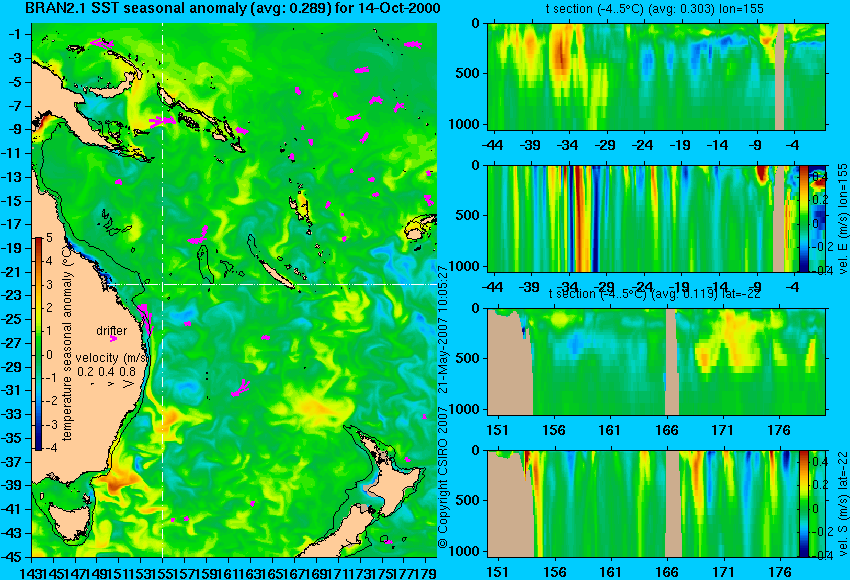850x580 pixels.
Task: Select the "vel. E (m/s) lon=155" axis label
Action: [842, 219]
